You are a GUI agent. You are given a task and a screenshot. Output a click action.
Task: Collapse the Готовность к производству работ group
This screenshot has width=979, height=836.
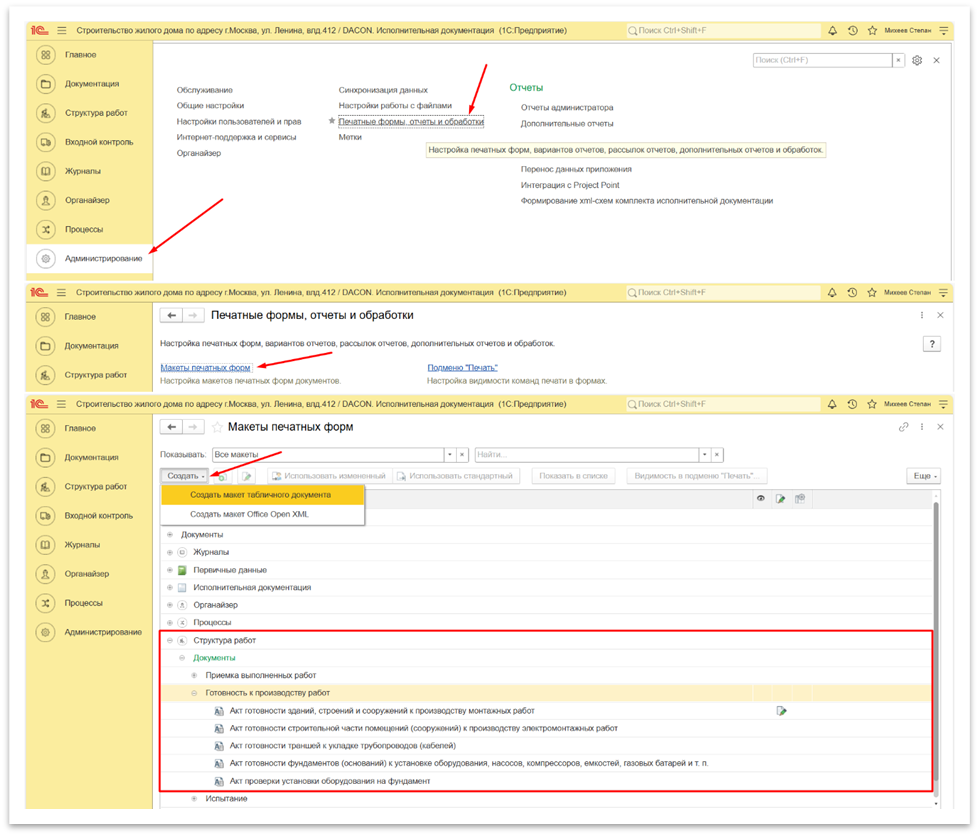[196, 693]
